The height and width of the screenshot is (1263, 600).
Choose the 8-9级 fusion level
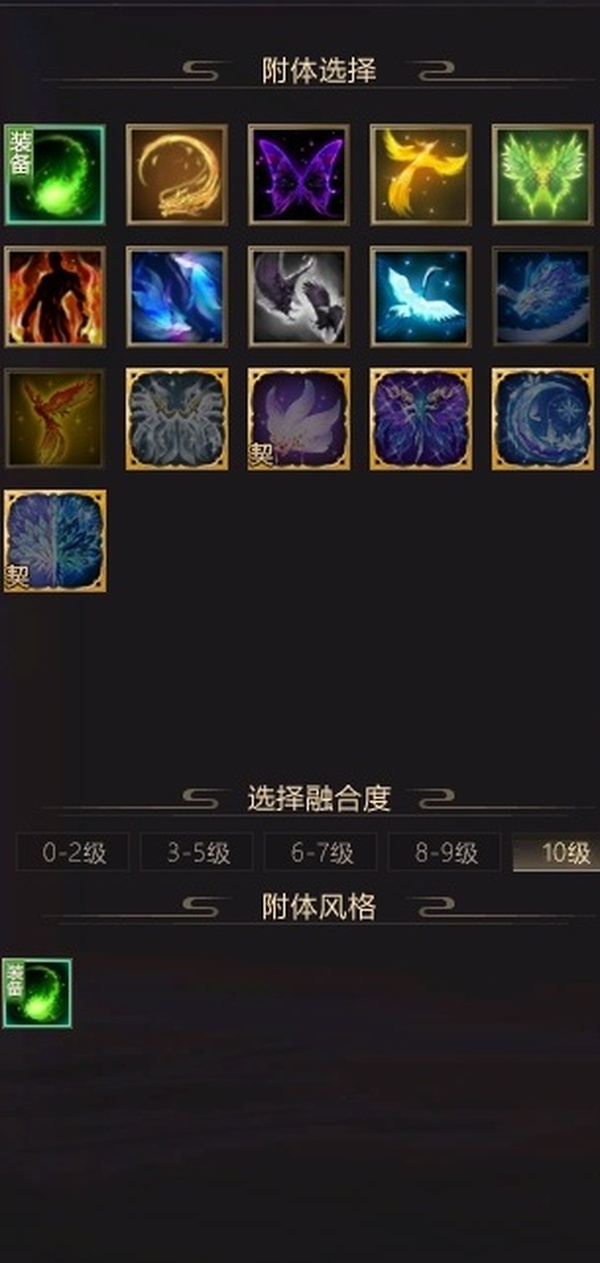click(445, 853)
